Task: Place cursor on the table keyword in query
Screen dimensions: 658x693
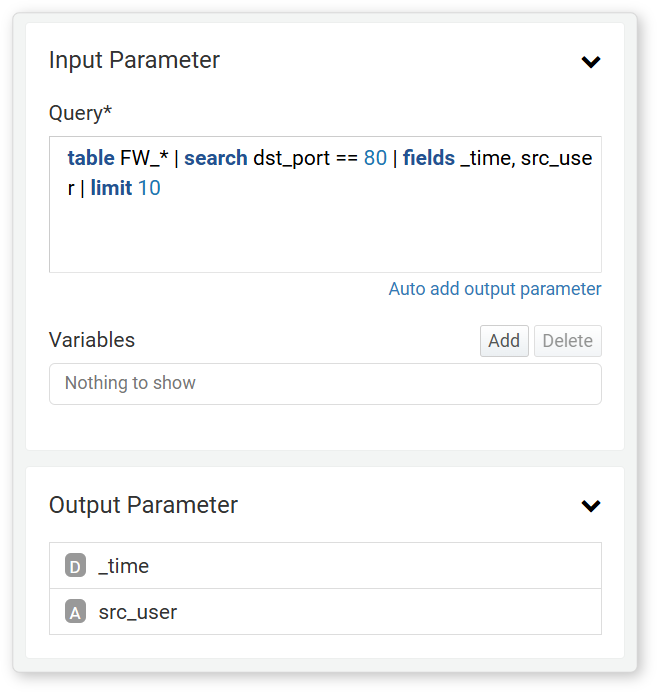Action: (91, 158)
